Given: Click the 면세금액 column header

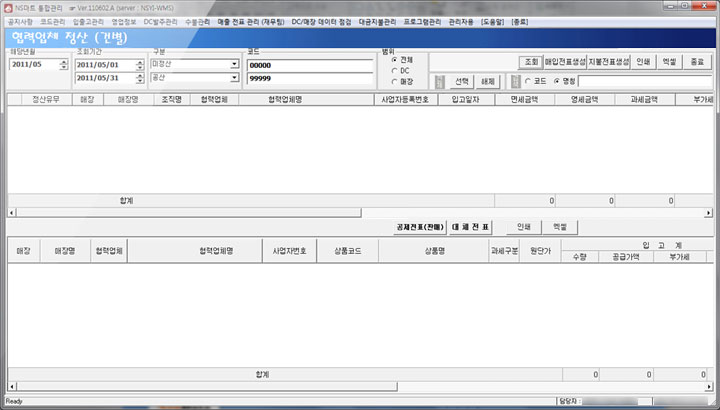Looking at the screenshot, I should coord(525,99).
